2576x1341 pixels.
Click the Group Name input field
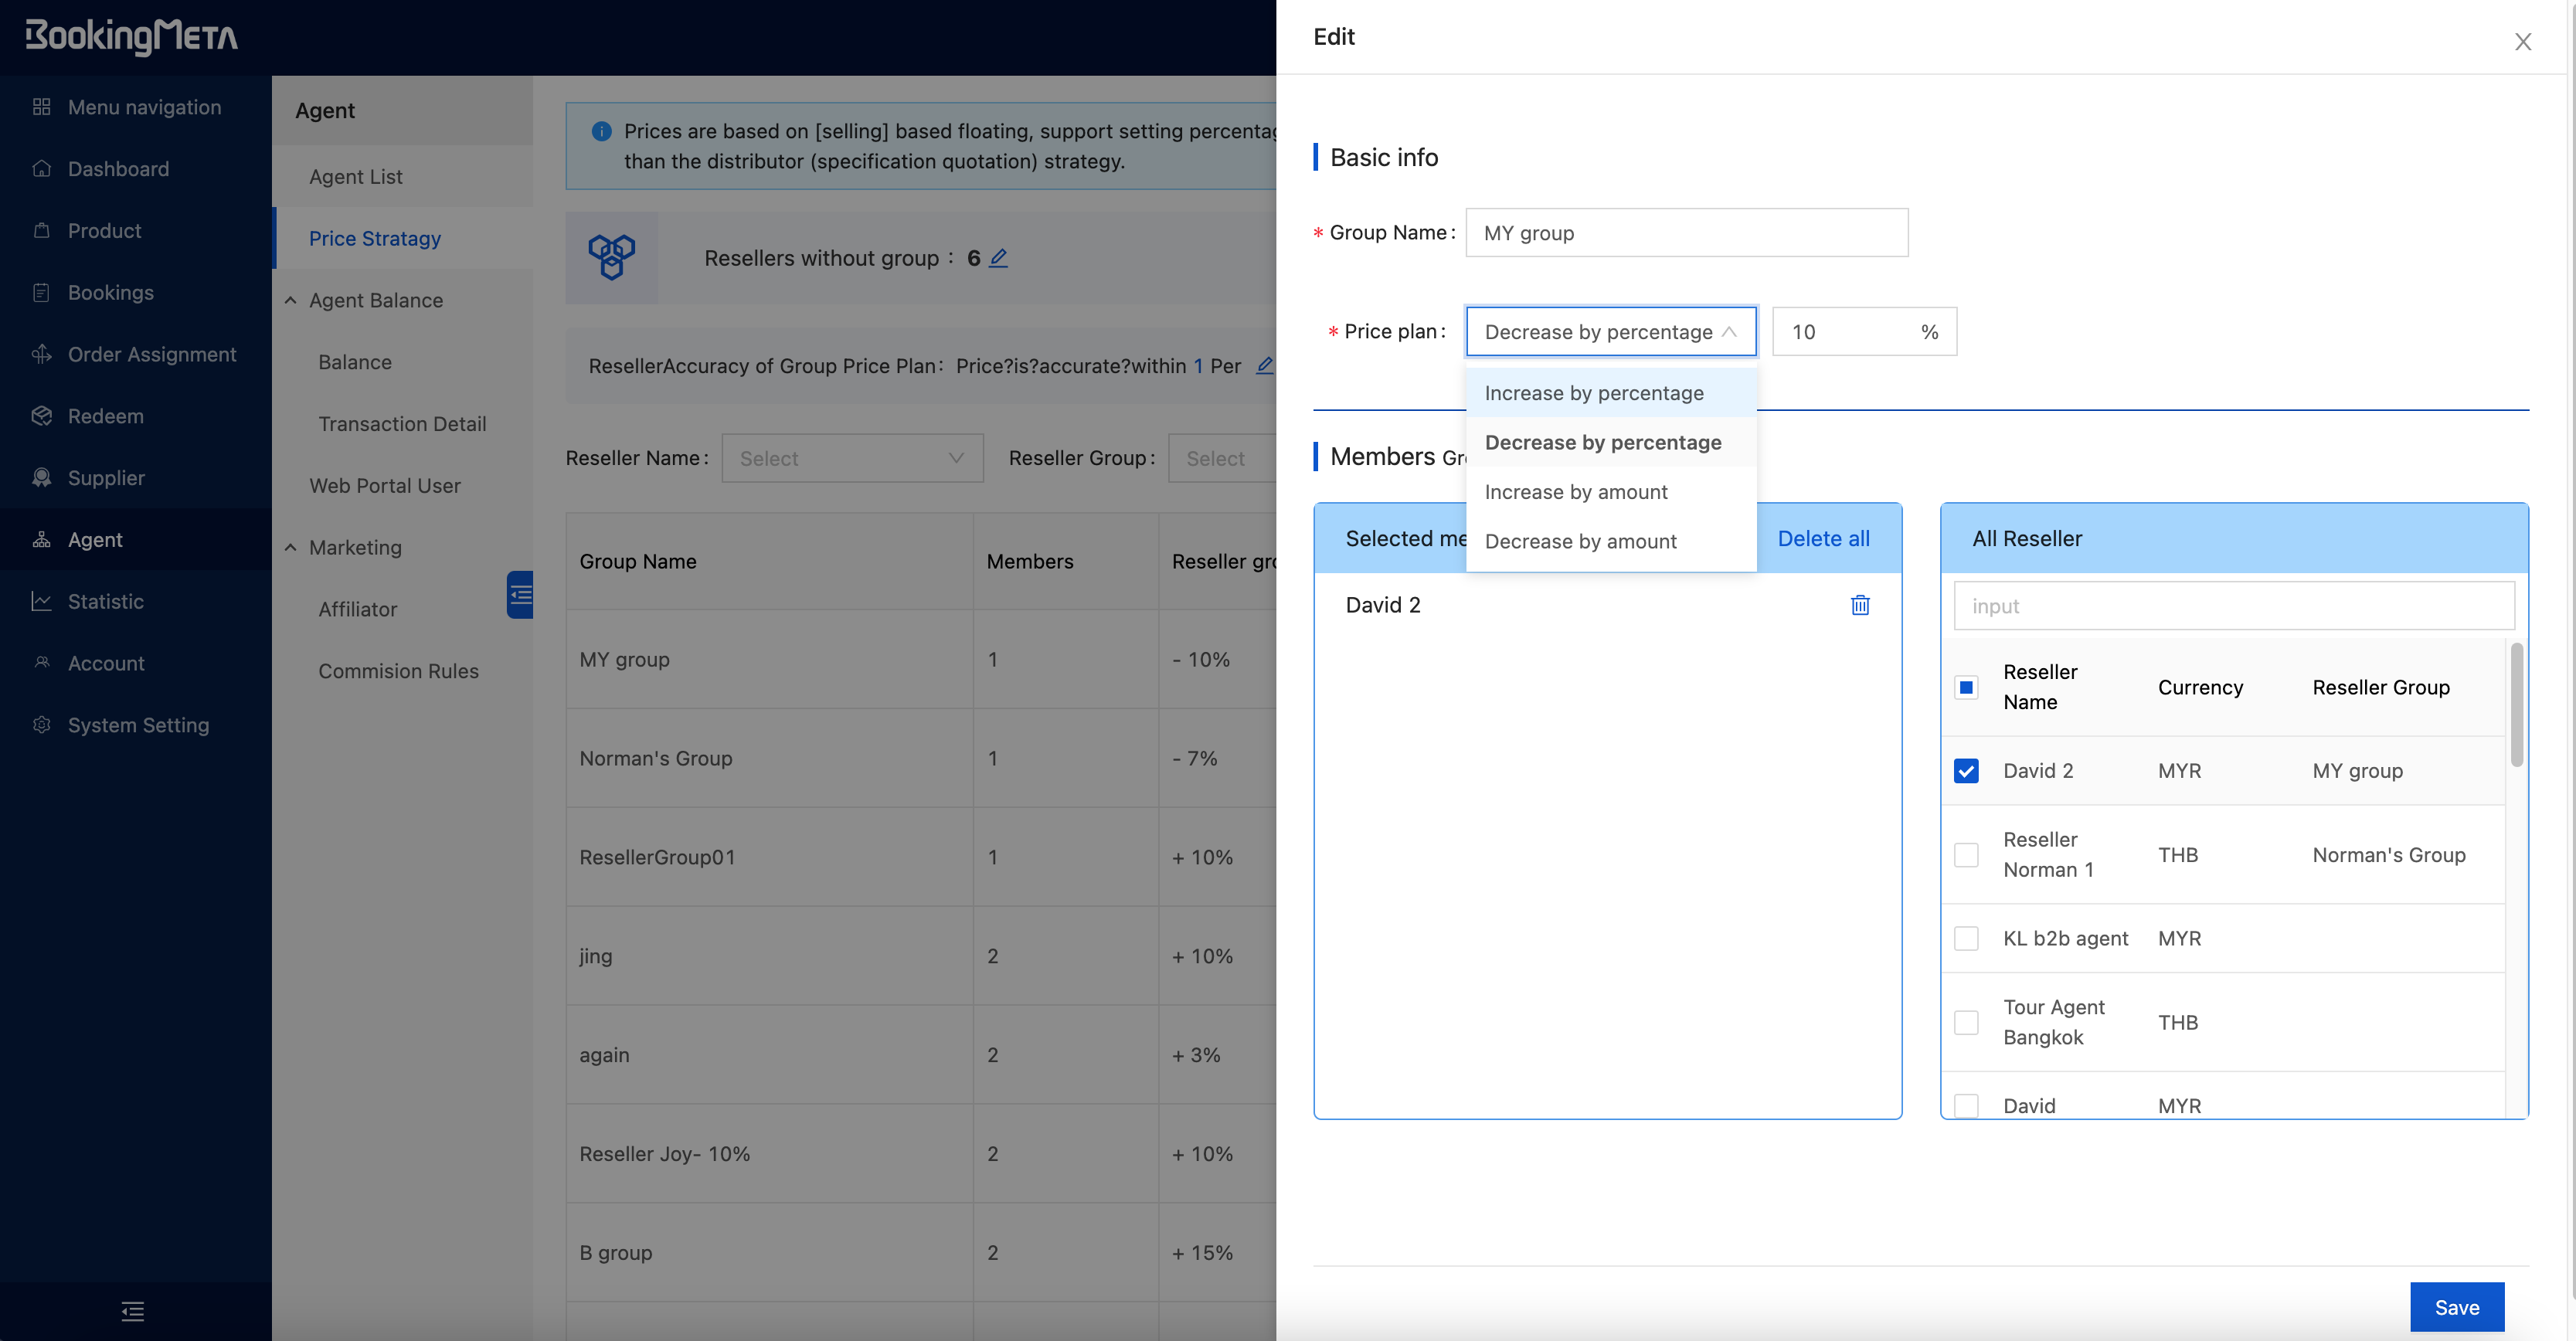(x=1686, y=233)
